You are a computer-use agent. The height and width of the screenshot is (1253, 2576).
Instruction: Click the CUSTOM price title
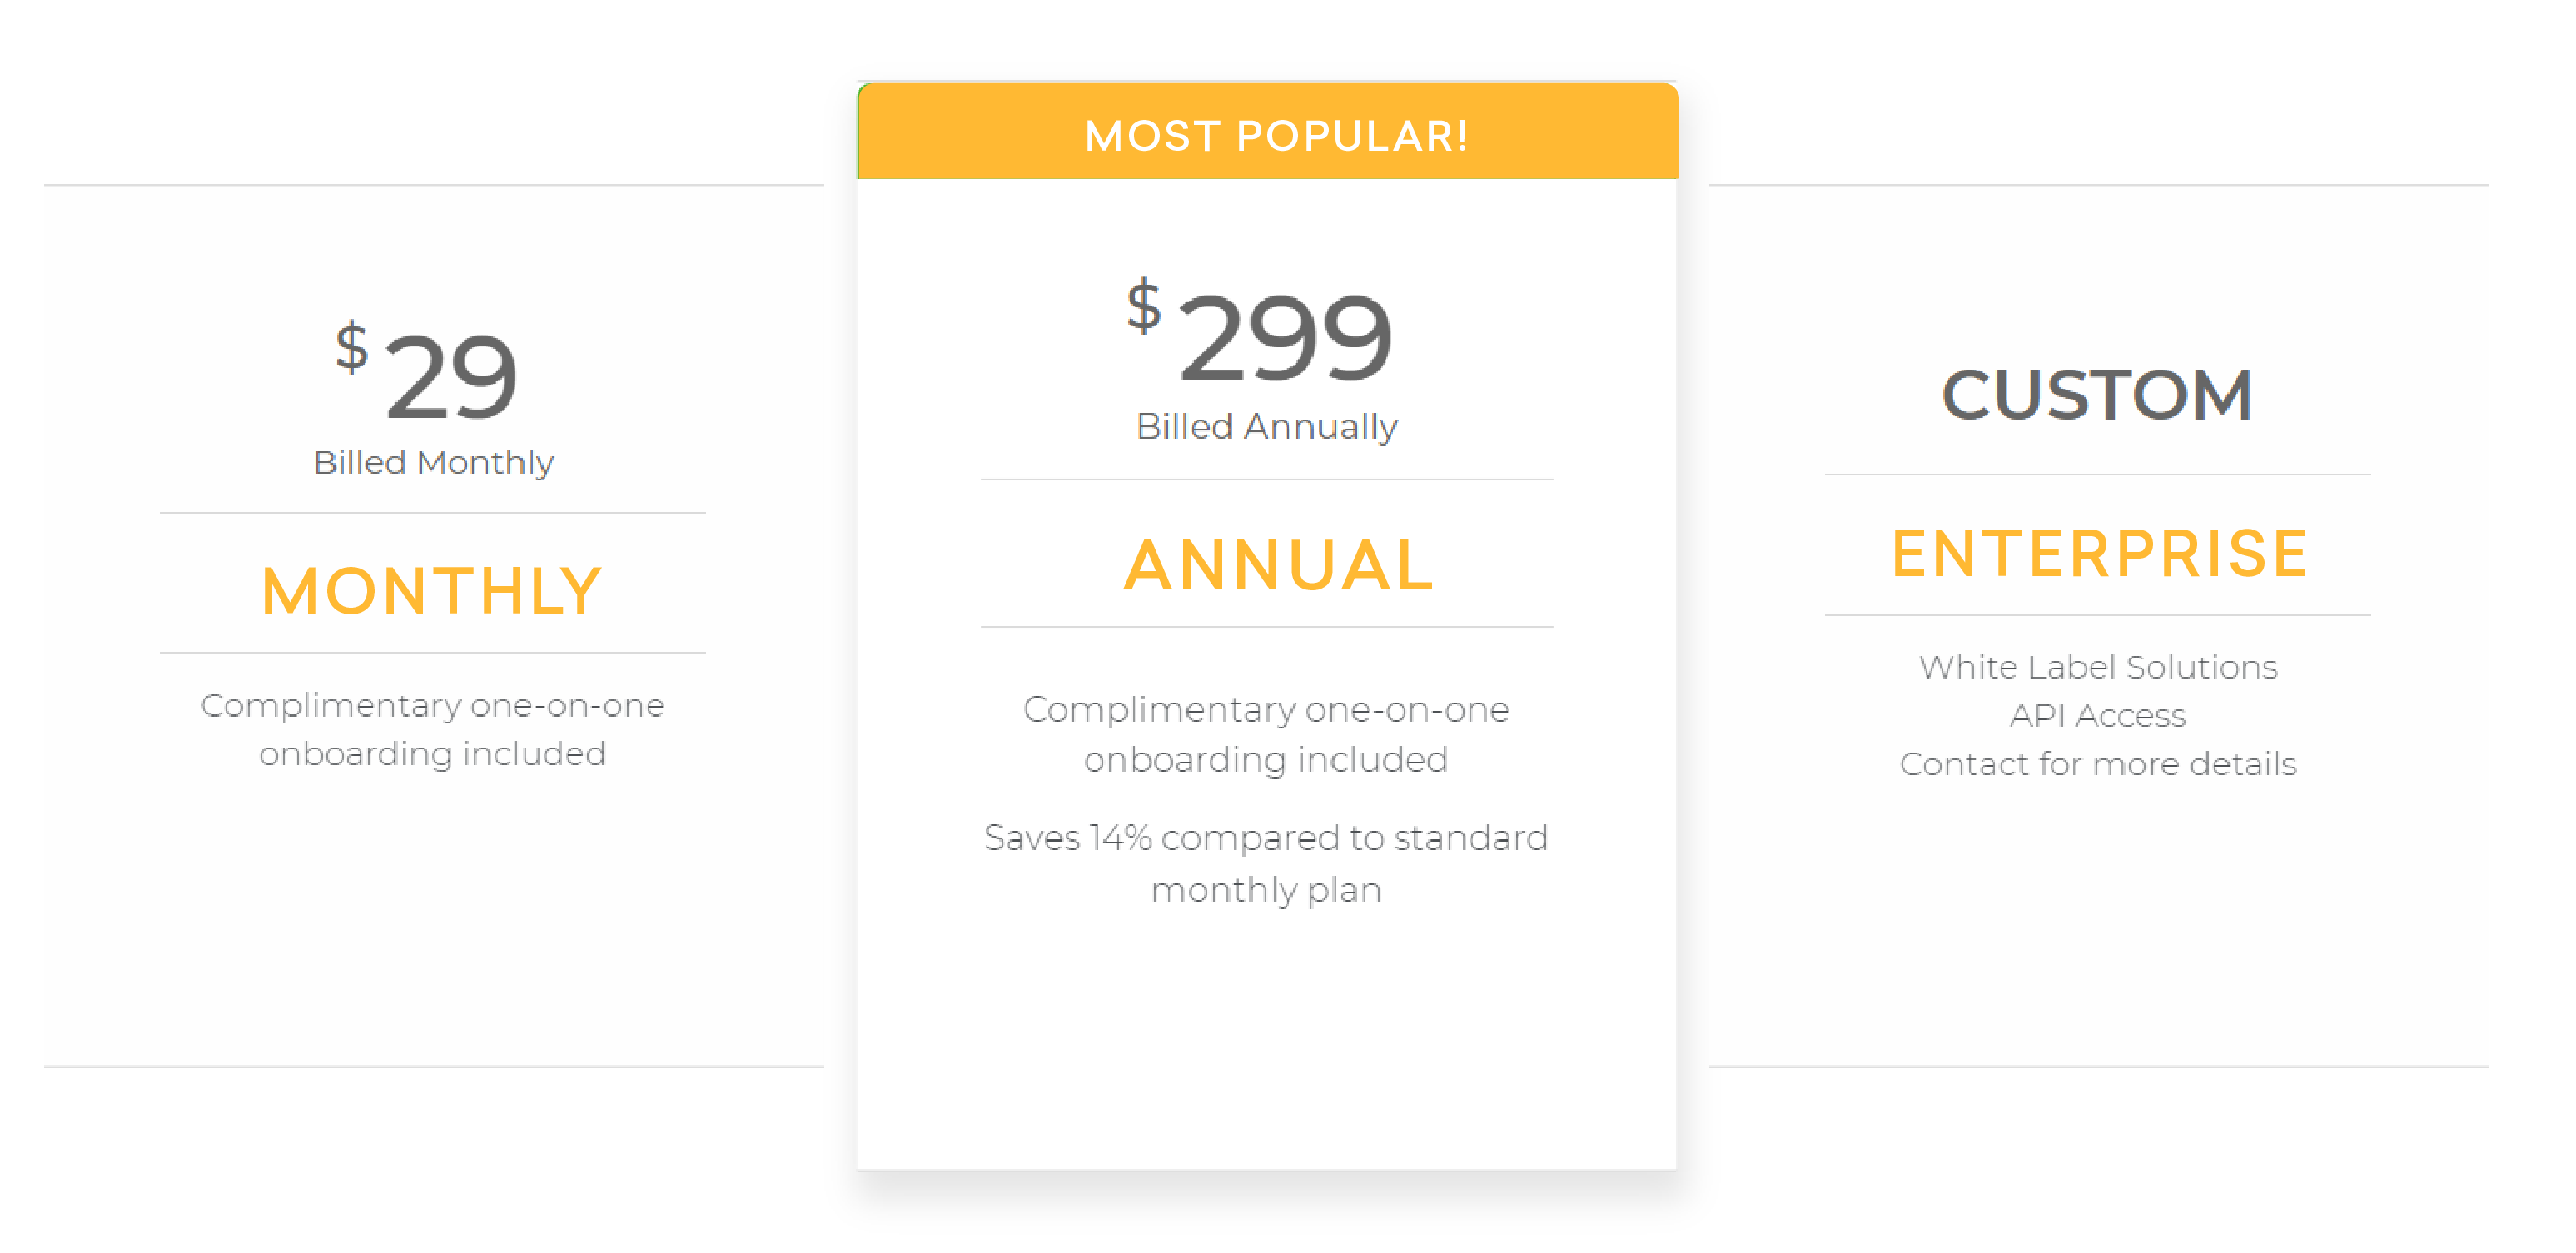point(2097,394)
